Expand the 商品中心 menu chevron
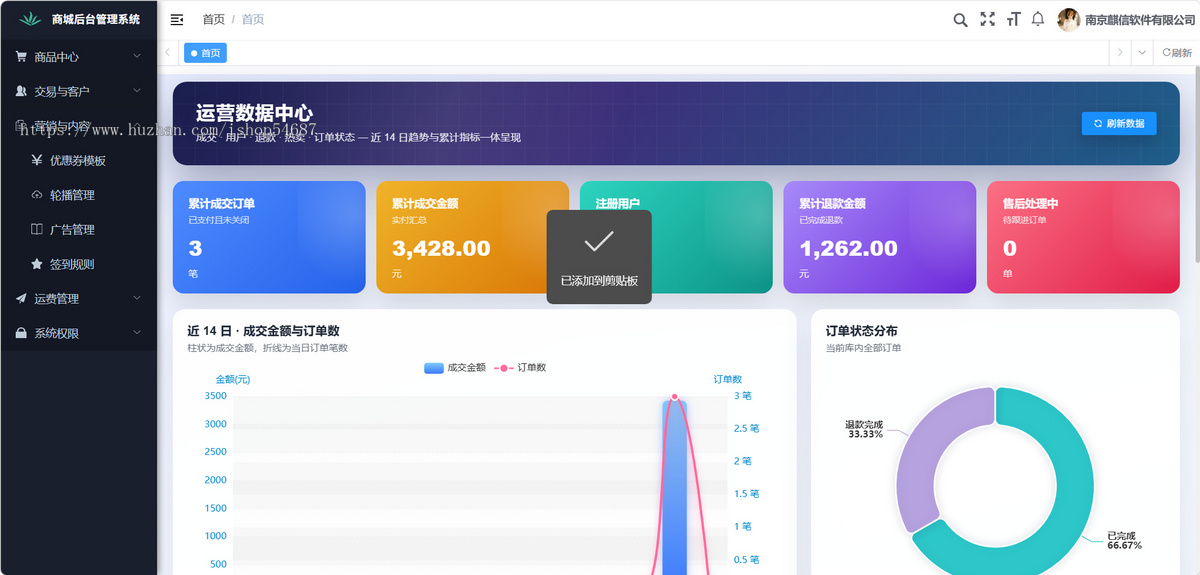Image resolution: width=1200 pixels, height=575 pixels. click(x=137, y=57)
